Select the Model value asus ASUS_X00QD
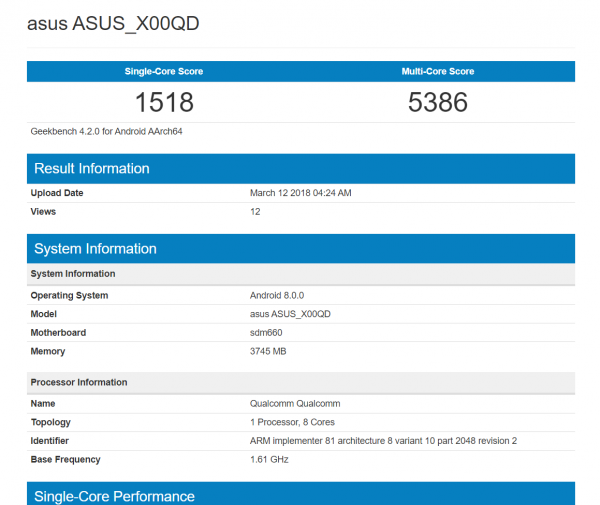Viewport: 600px width, 505px height. coord(290,314)
